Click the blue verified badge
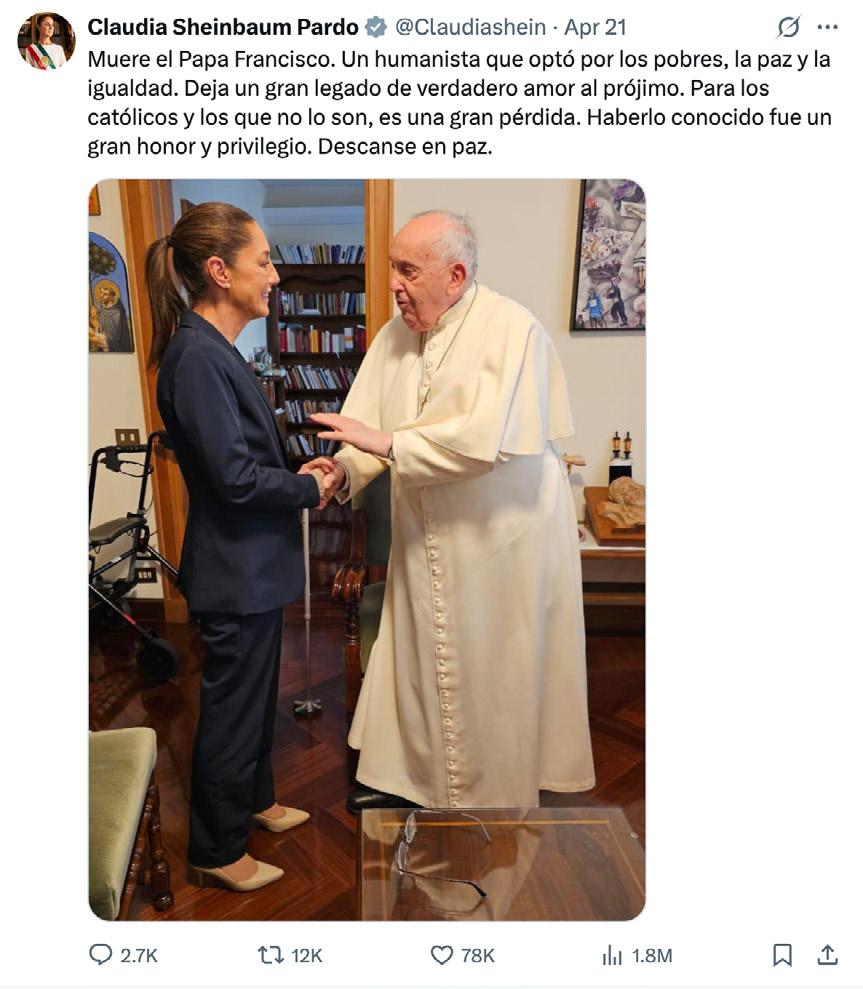 click(376, 27)
